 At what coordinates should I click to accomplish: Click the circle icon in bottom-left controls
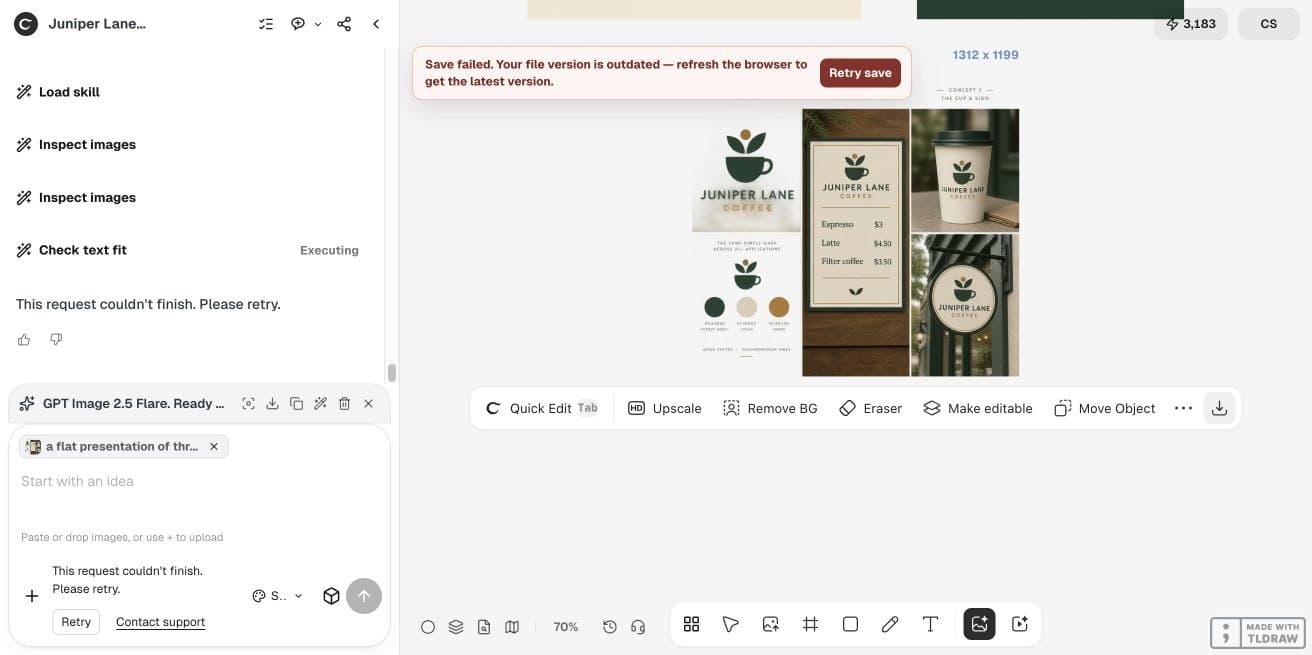pyautogui.click(x=428, y=627)
